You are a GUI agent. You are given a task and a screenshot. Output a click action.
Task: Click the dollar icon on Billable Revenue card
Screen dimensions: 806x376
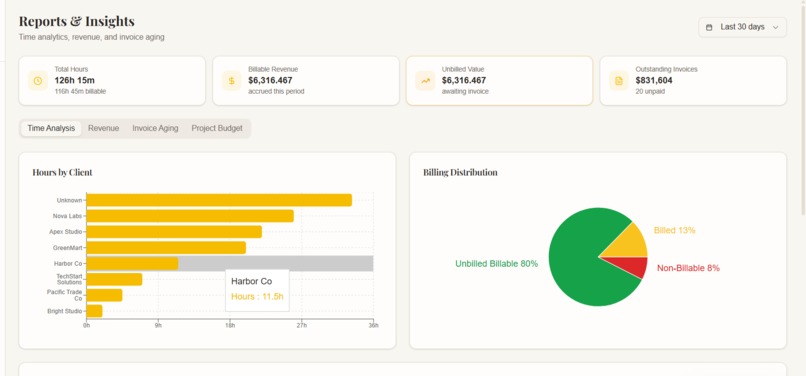(231, 81)
